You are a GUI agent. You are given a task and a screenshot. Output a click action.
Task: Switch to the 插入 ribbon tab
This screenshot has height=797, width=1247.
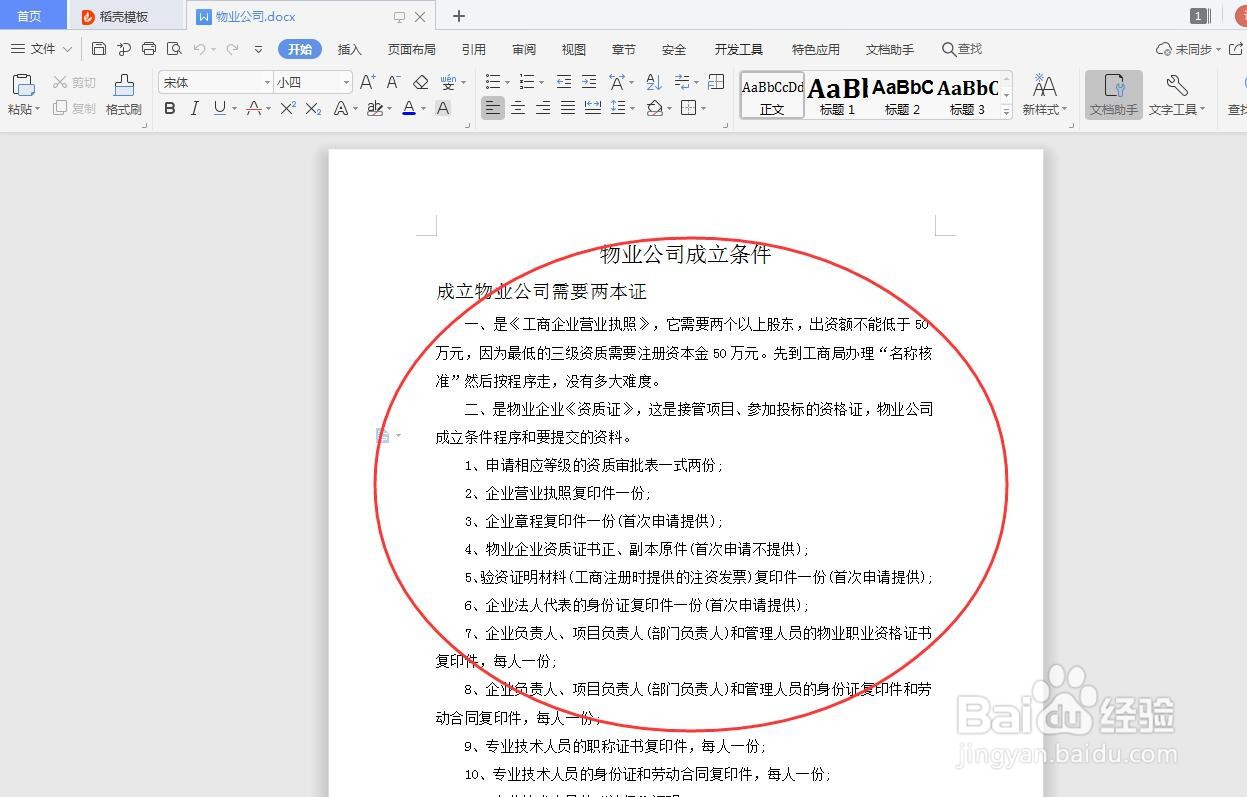349,48
